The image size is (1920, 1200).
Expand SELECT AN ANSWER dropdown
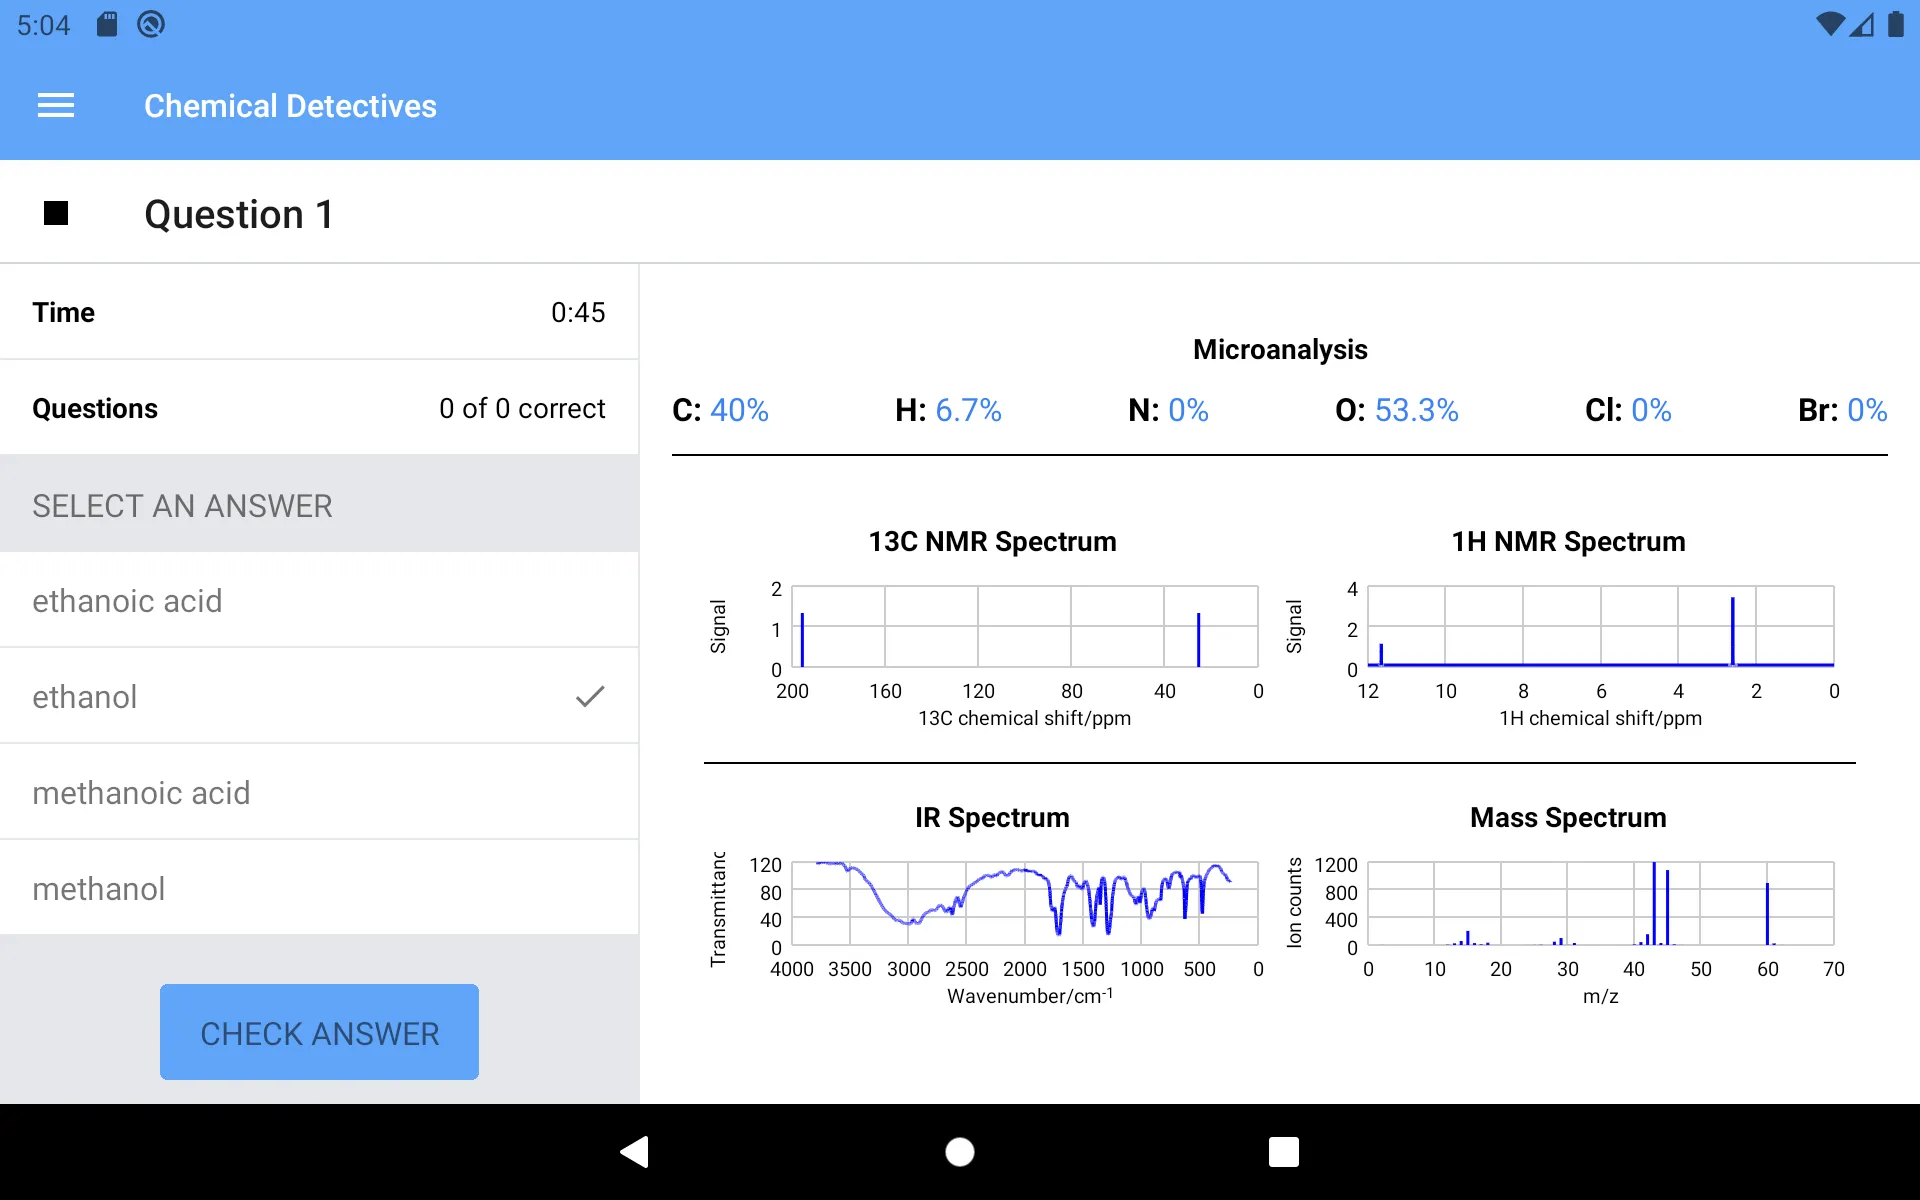[319, 503]
